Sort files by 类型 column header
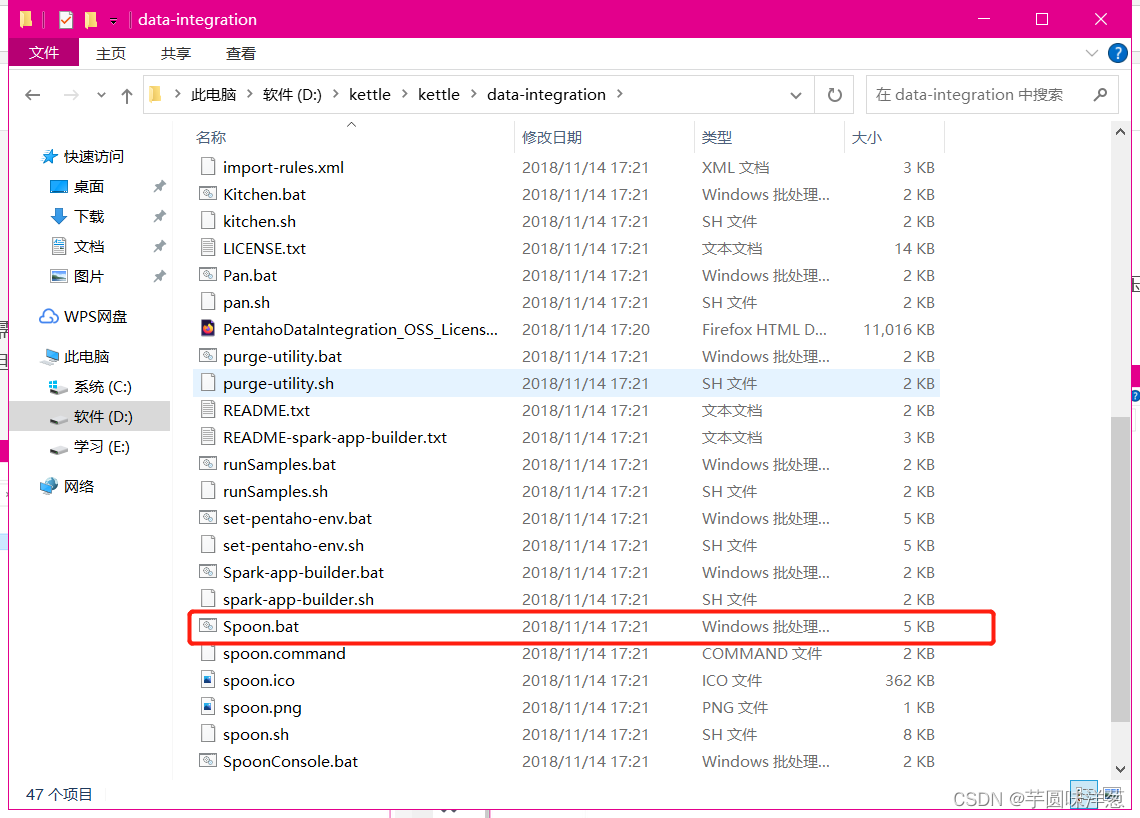This screenshot has height=818, width=1140. click(717, 137)
